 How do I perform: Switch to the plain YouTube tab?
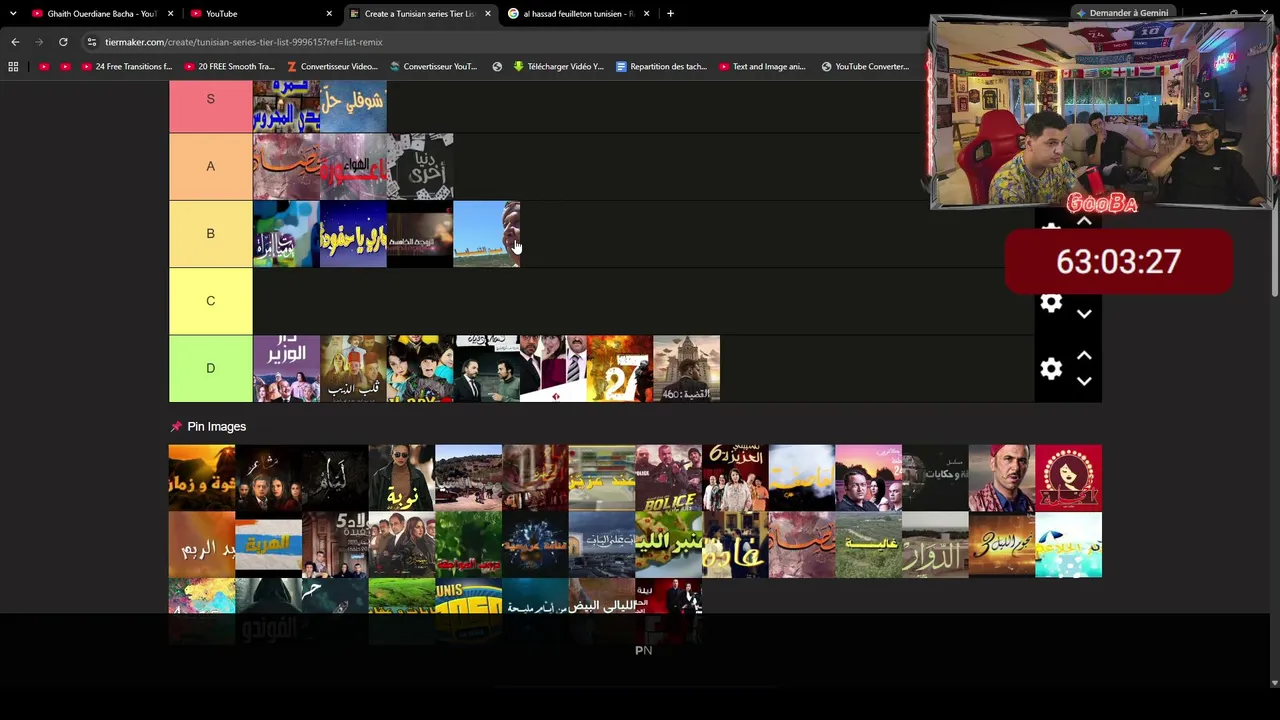coord(261,14)
